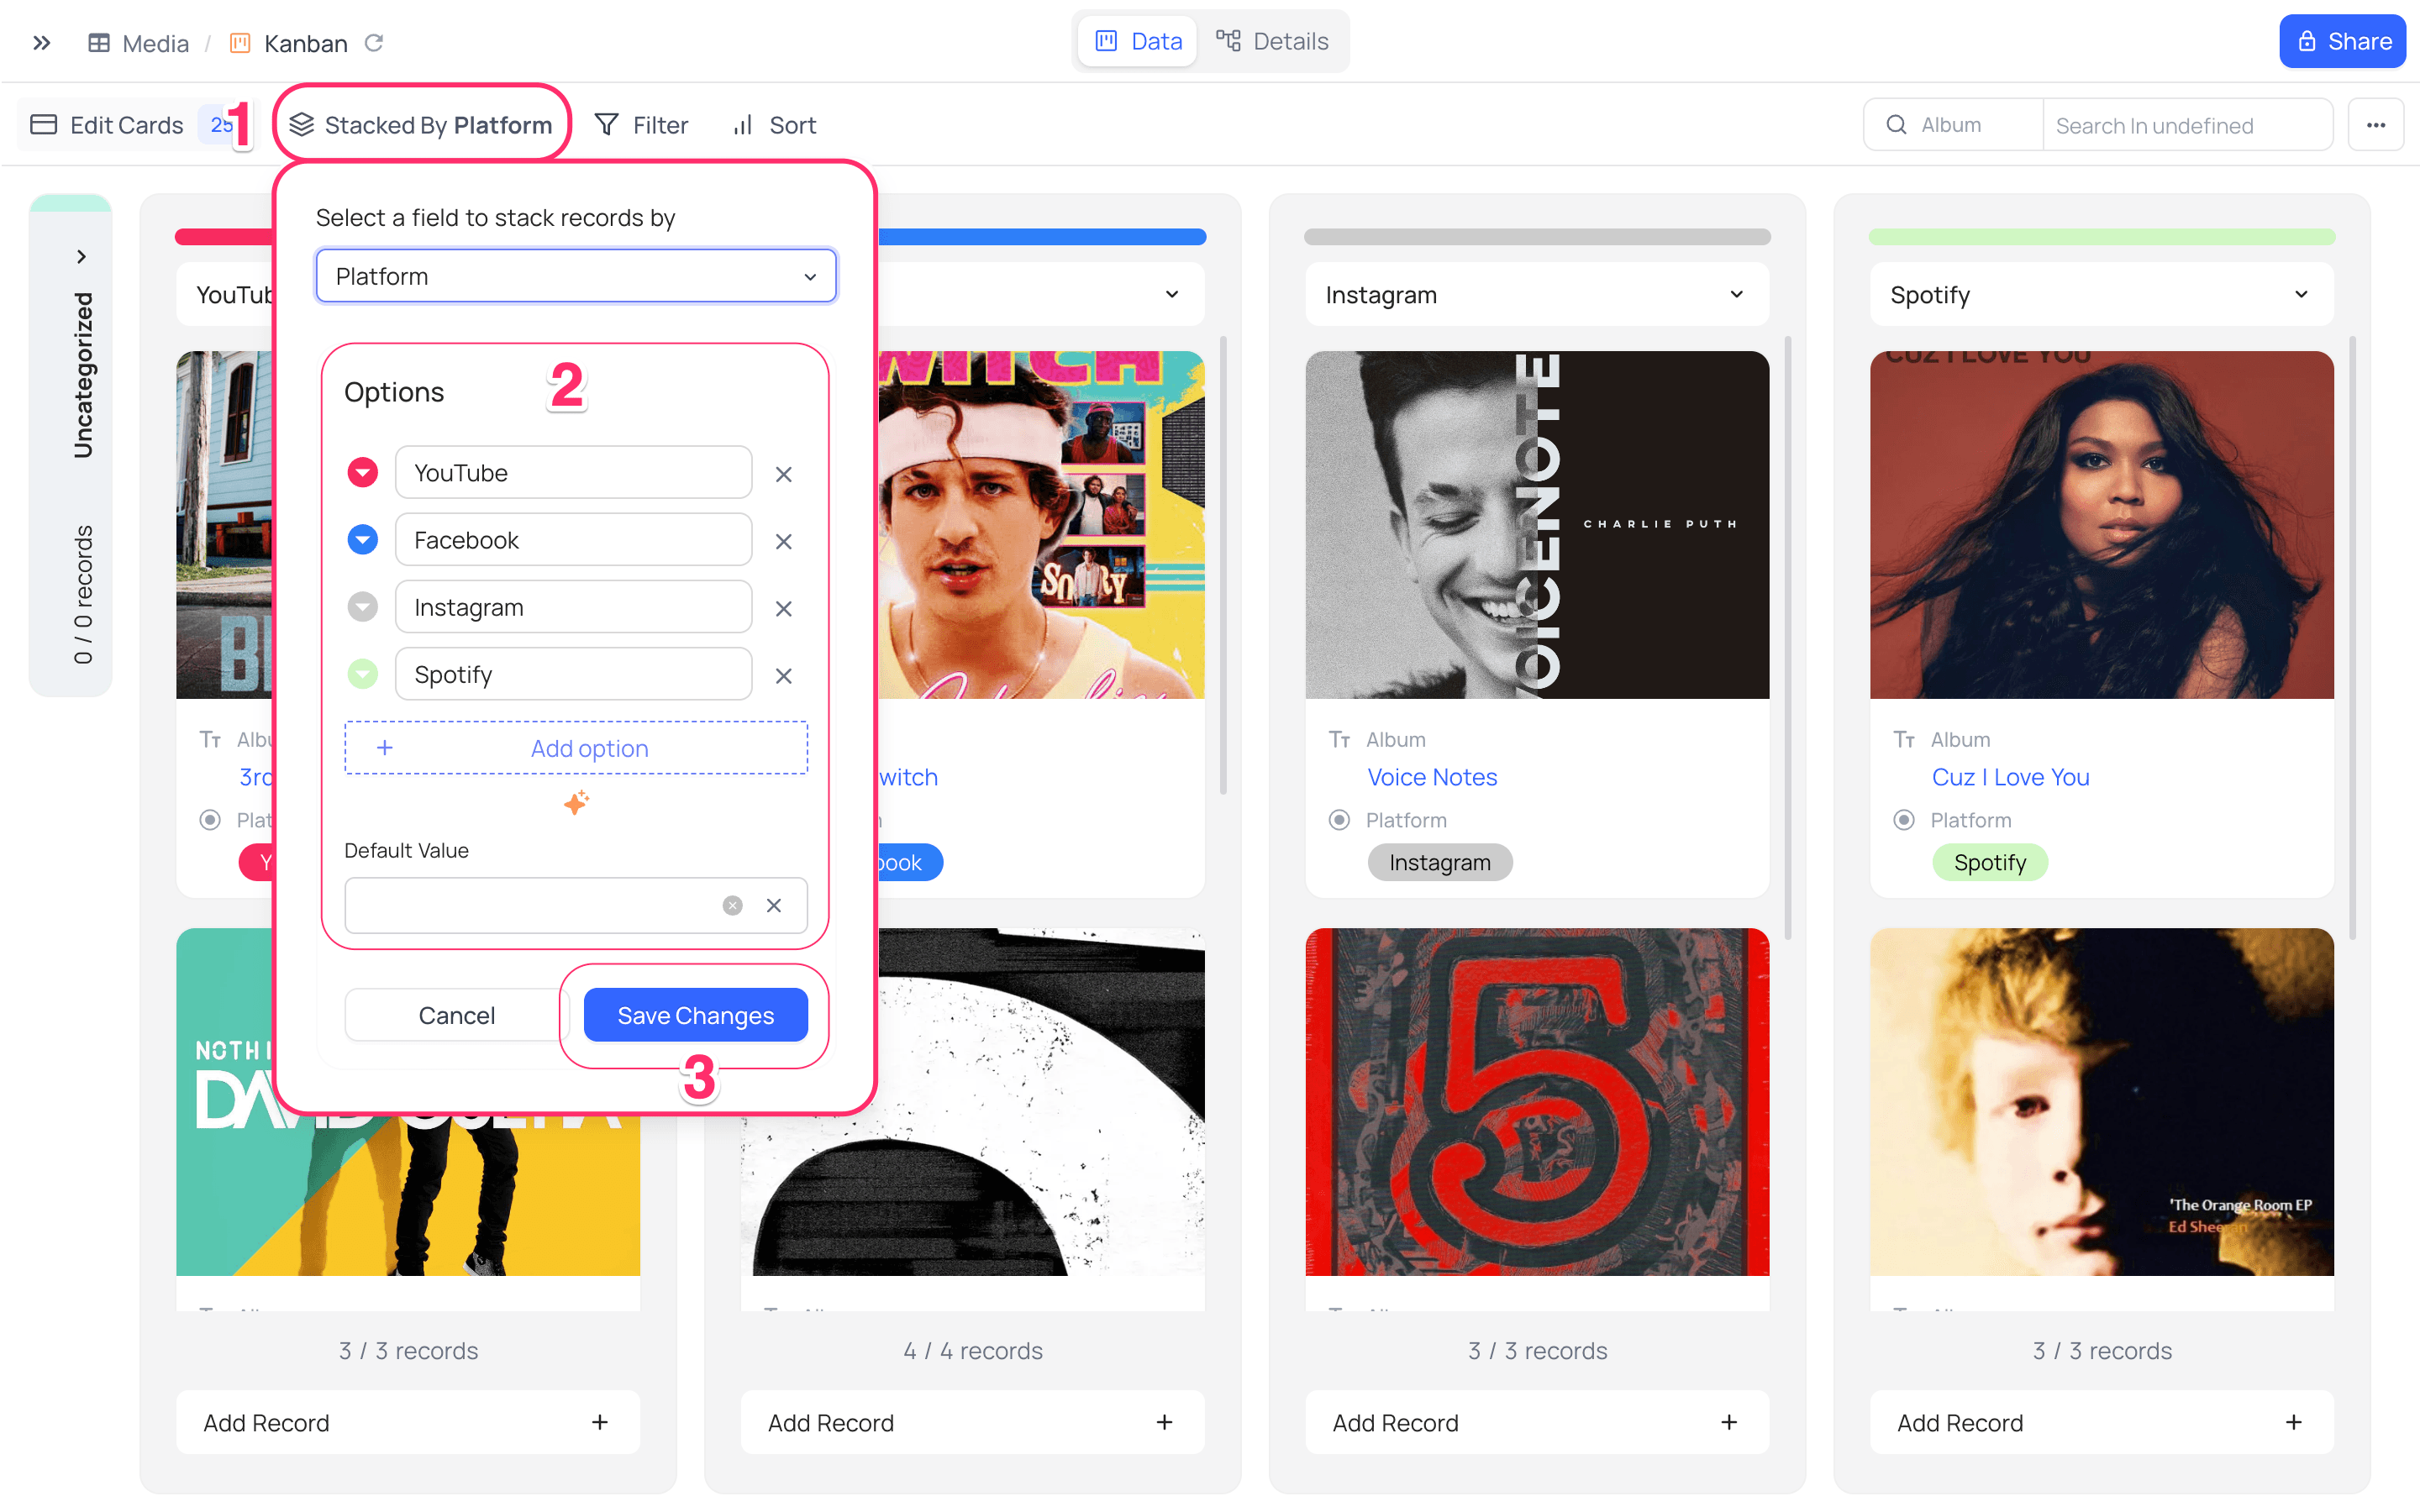Clear the Default Value with X icon

(773, 905)
